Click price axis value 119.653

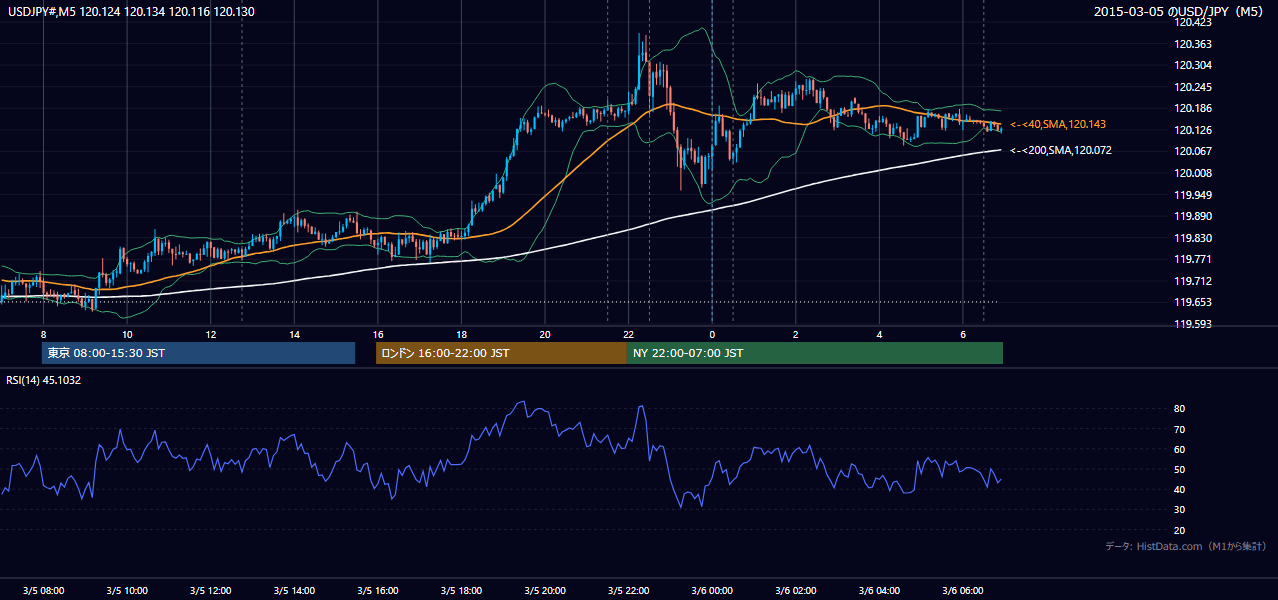pyautogui.click(x=1195, y=302)
